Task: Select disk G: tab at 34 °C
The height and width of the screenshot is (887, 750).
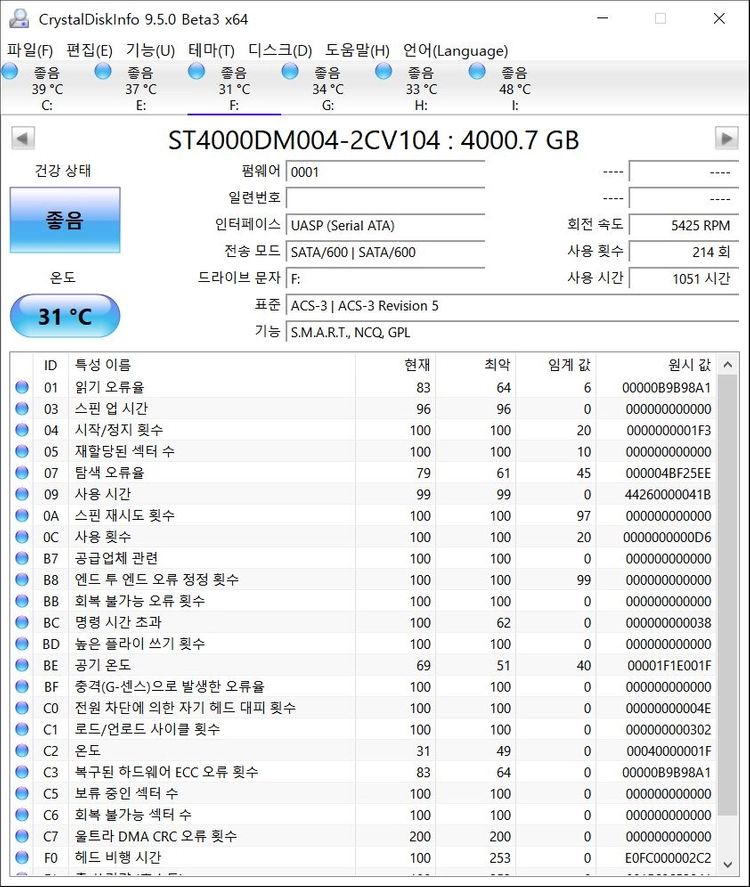Action: (x=327, y=88)
